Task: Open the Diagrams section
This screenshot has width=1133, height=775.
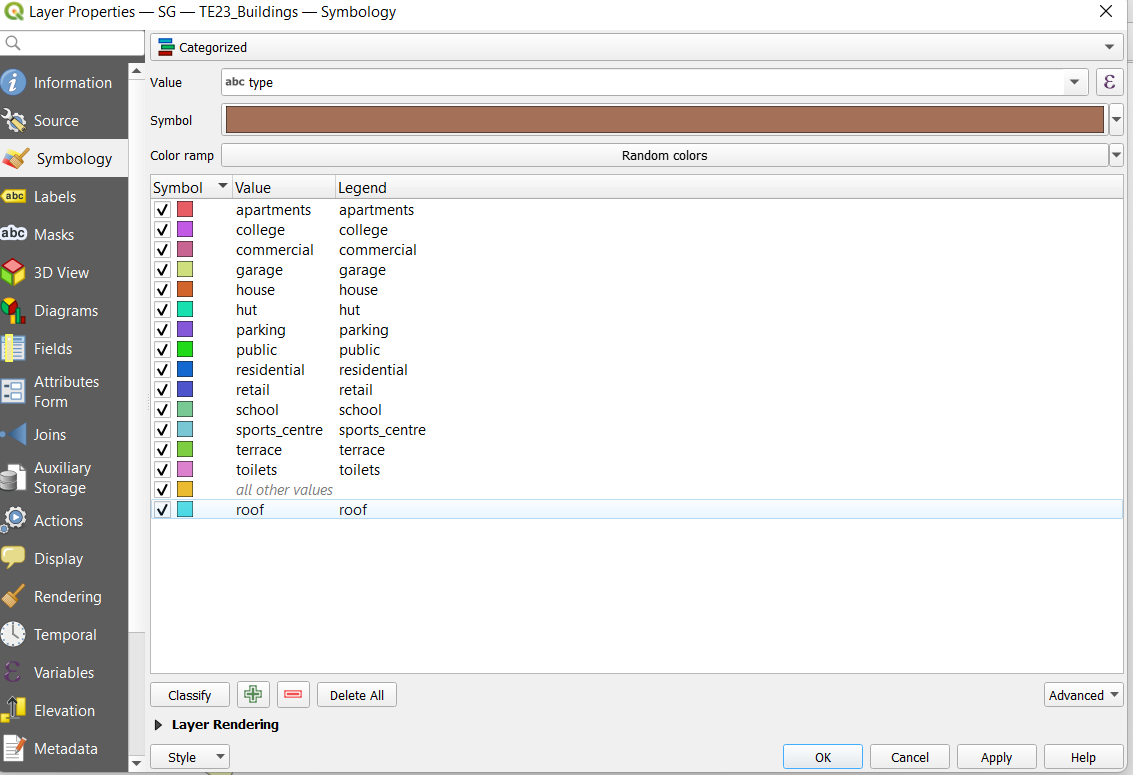Action: (65, 311)
